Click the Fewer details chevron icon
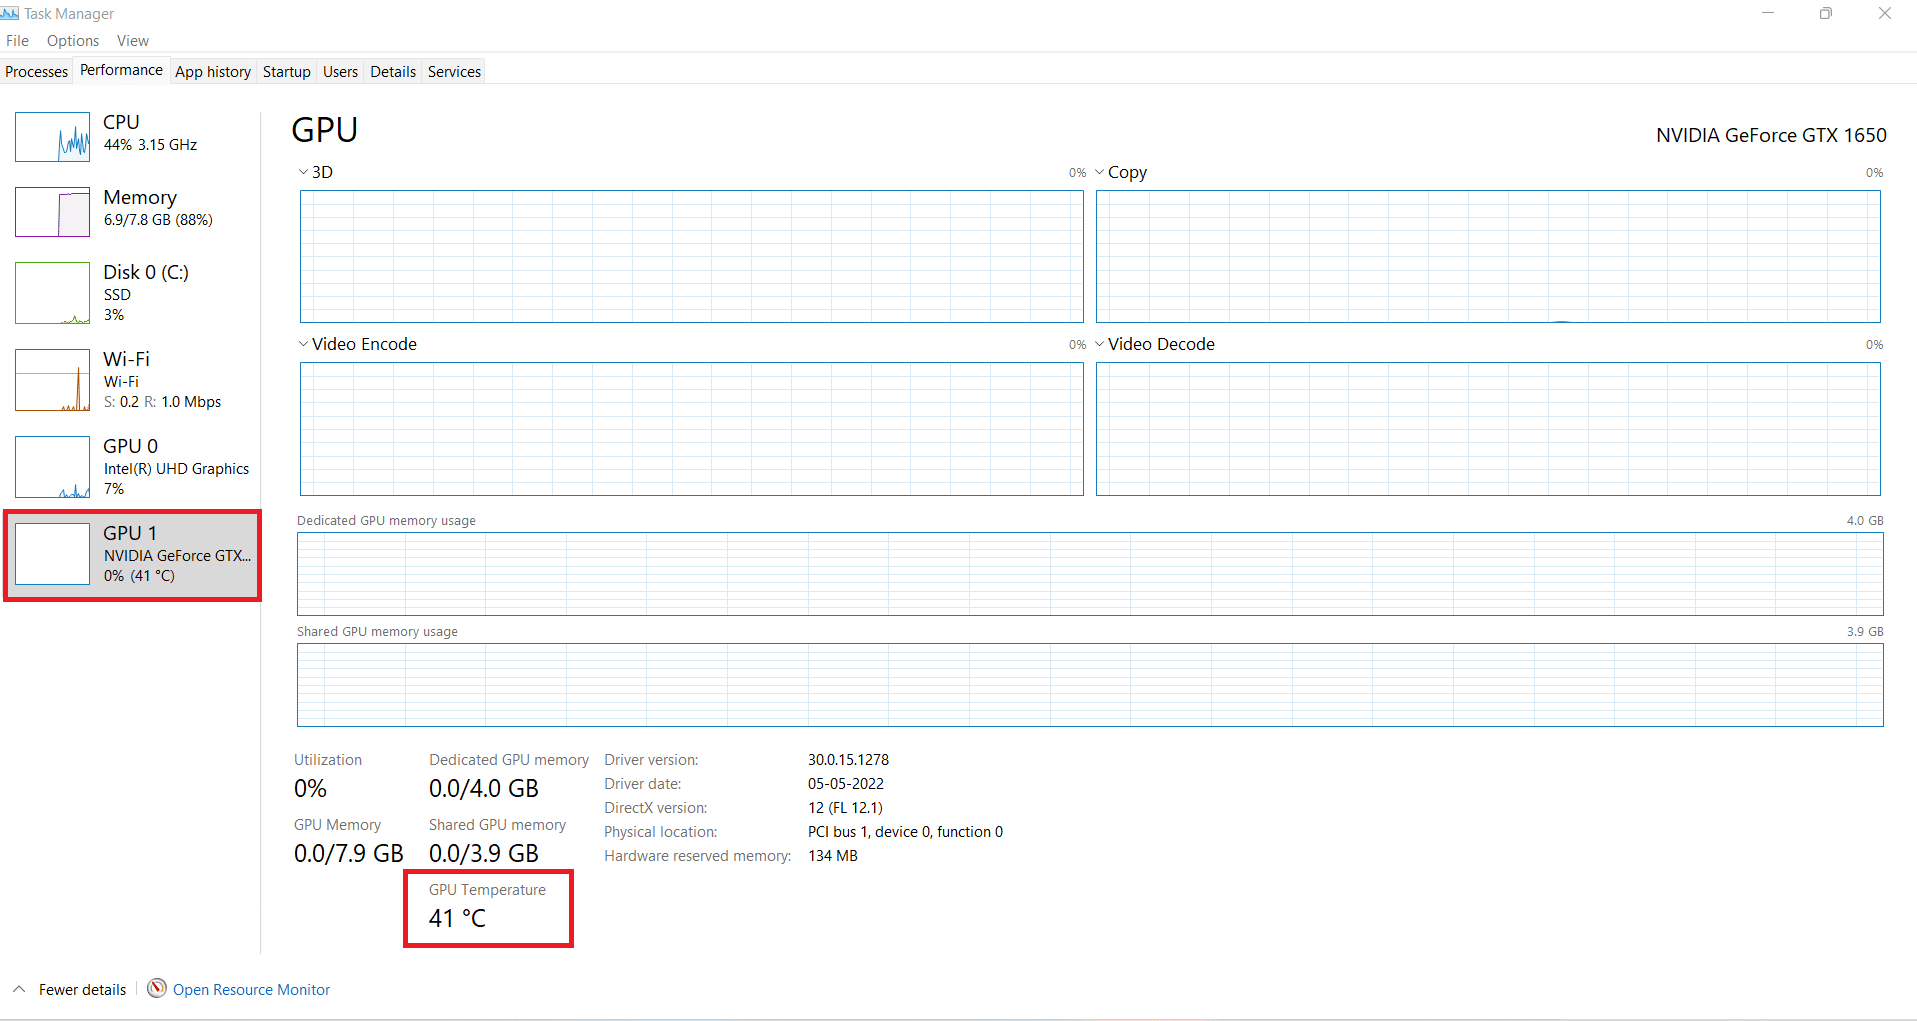Screen dimensions: 1917x1021 pyautogui.click(x=19, y=989)
